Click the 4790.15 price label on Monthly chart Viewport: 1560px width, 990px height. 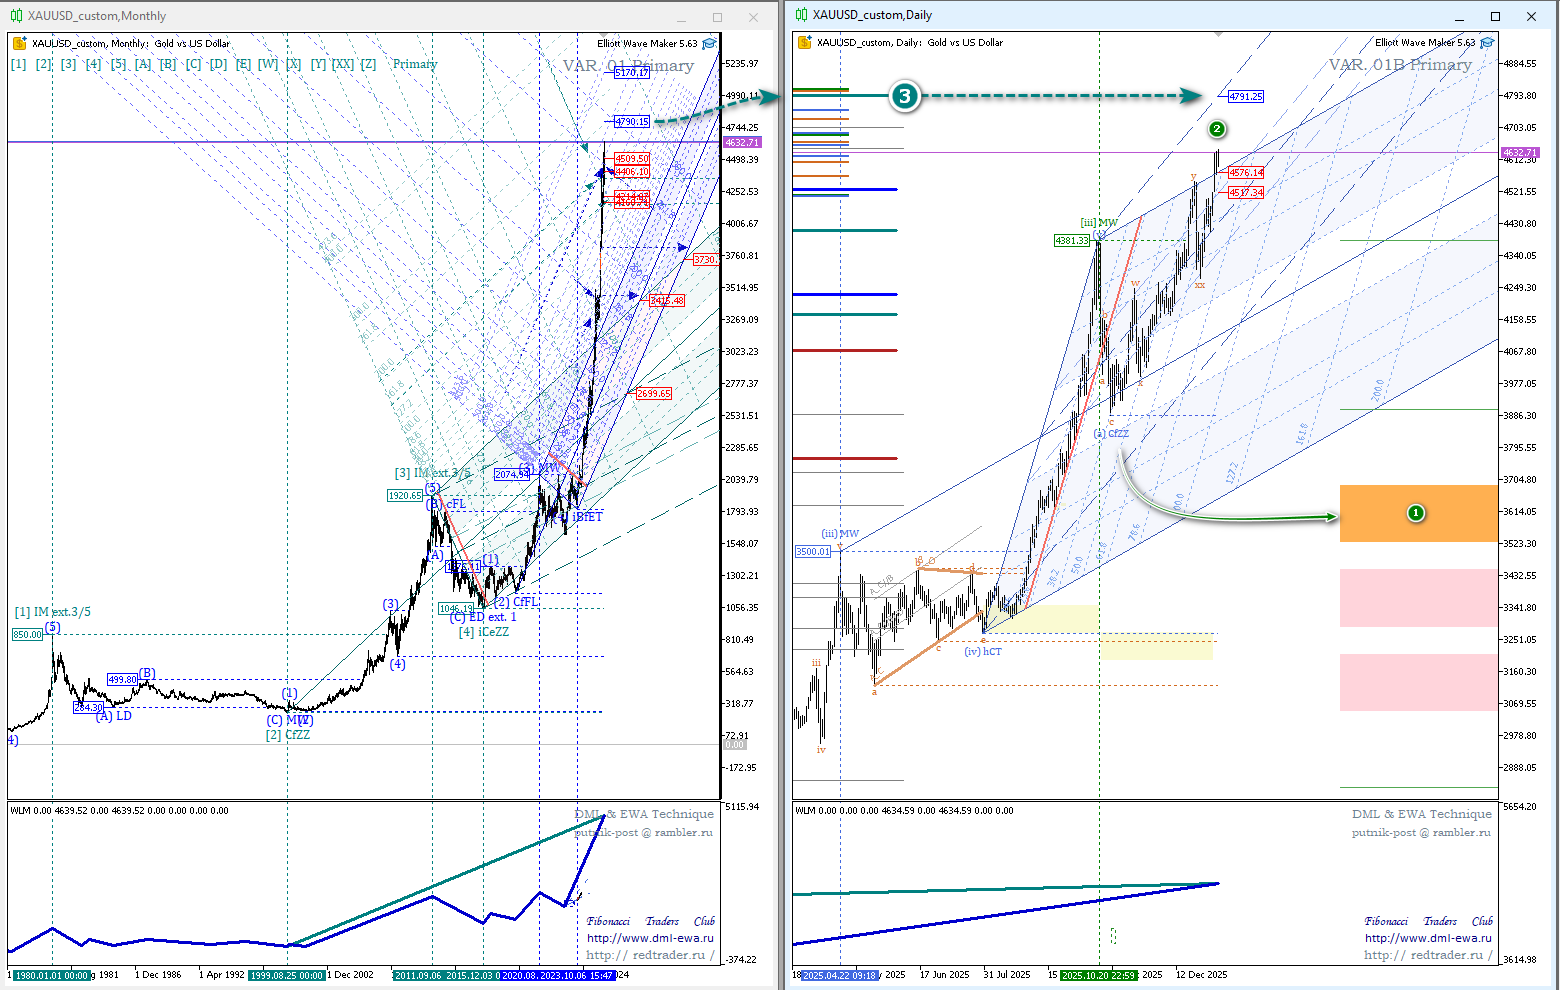pos(632,122)
